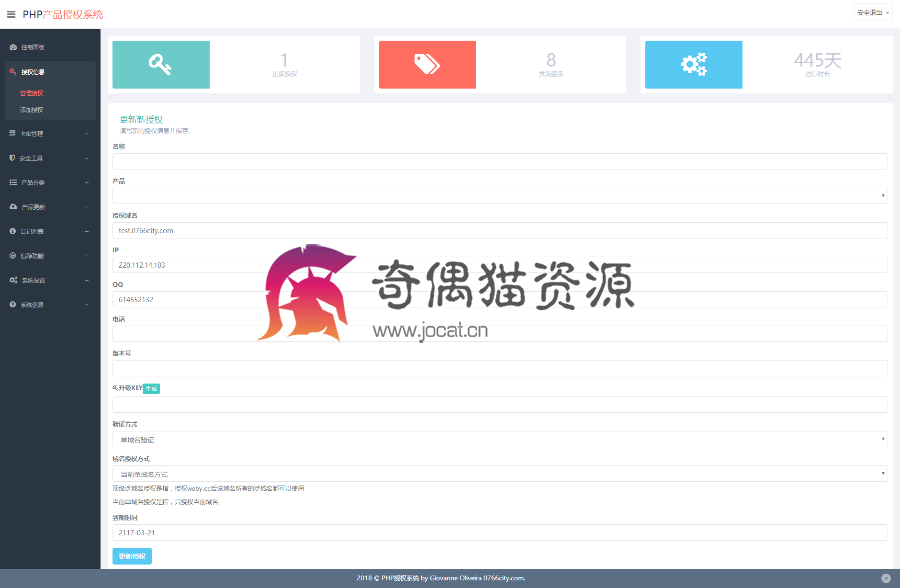The image size is (900, 588).
Task: Open the cloud product update item
Action: (50, 207)
